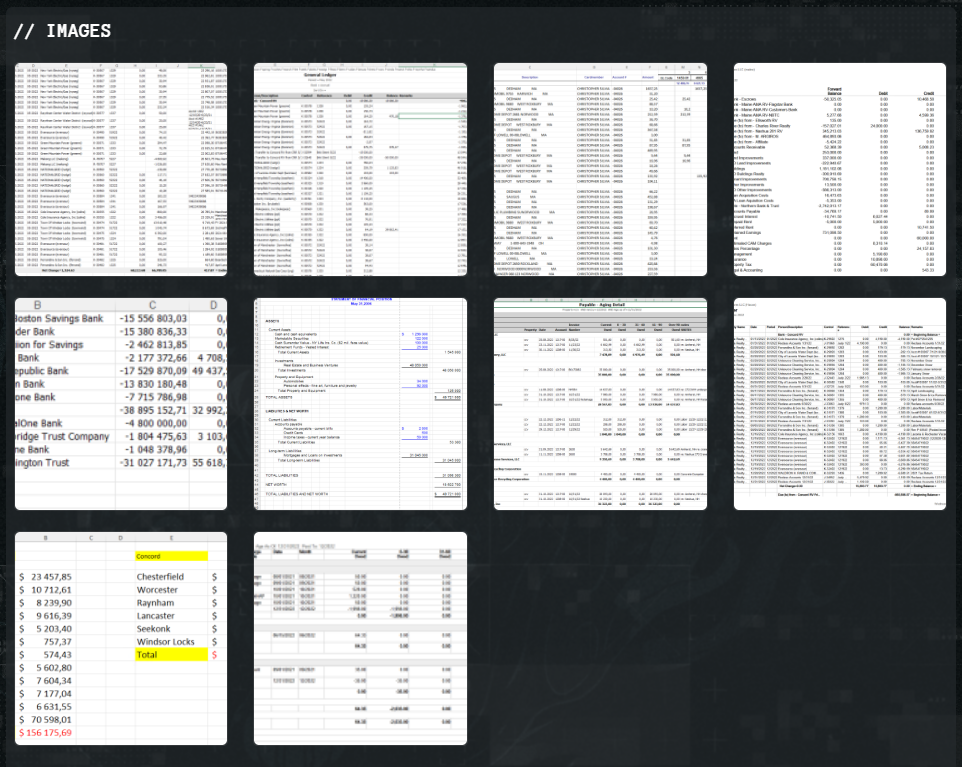Click the yellow Total cell

coord(171,655)
